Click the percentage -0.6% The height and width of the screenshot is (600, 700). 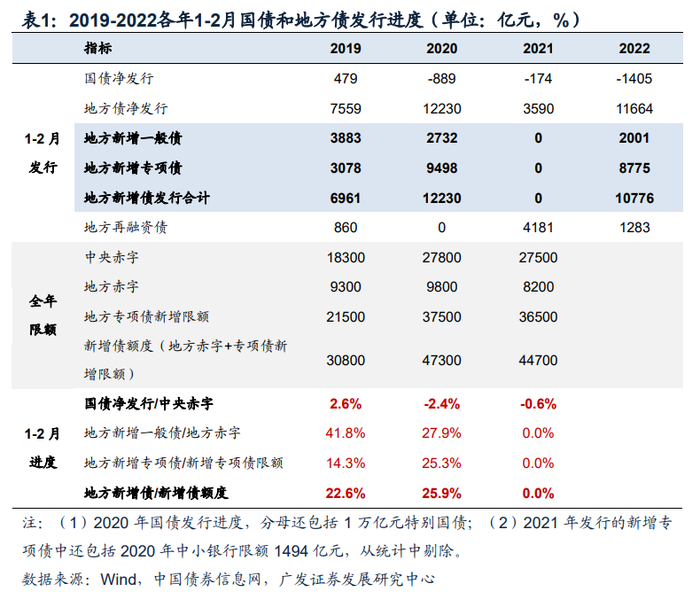(538, 404)
